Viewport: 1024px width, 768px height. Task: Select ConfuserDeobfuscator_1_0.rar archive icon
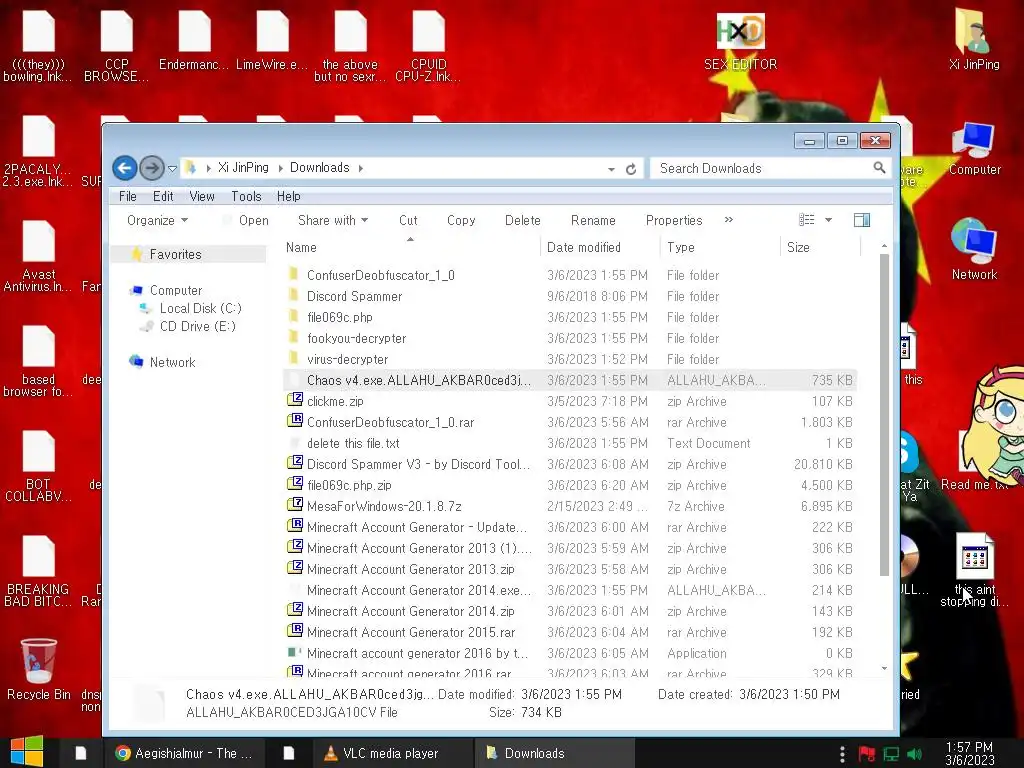[295, 421]
